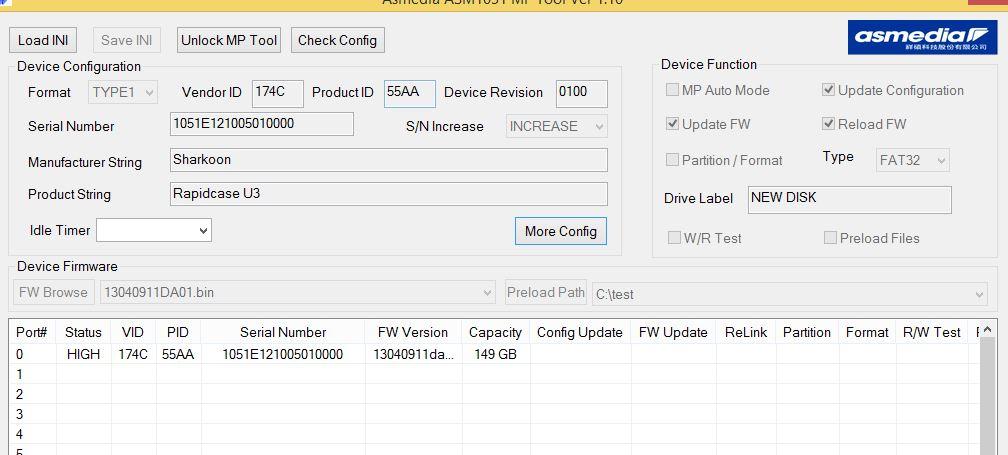Unlock the MP Tool
The width and height of the screenshot is (1008, 455).
click(229, 40)
